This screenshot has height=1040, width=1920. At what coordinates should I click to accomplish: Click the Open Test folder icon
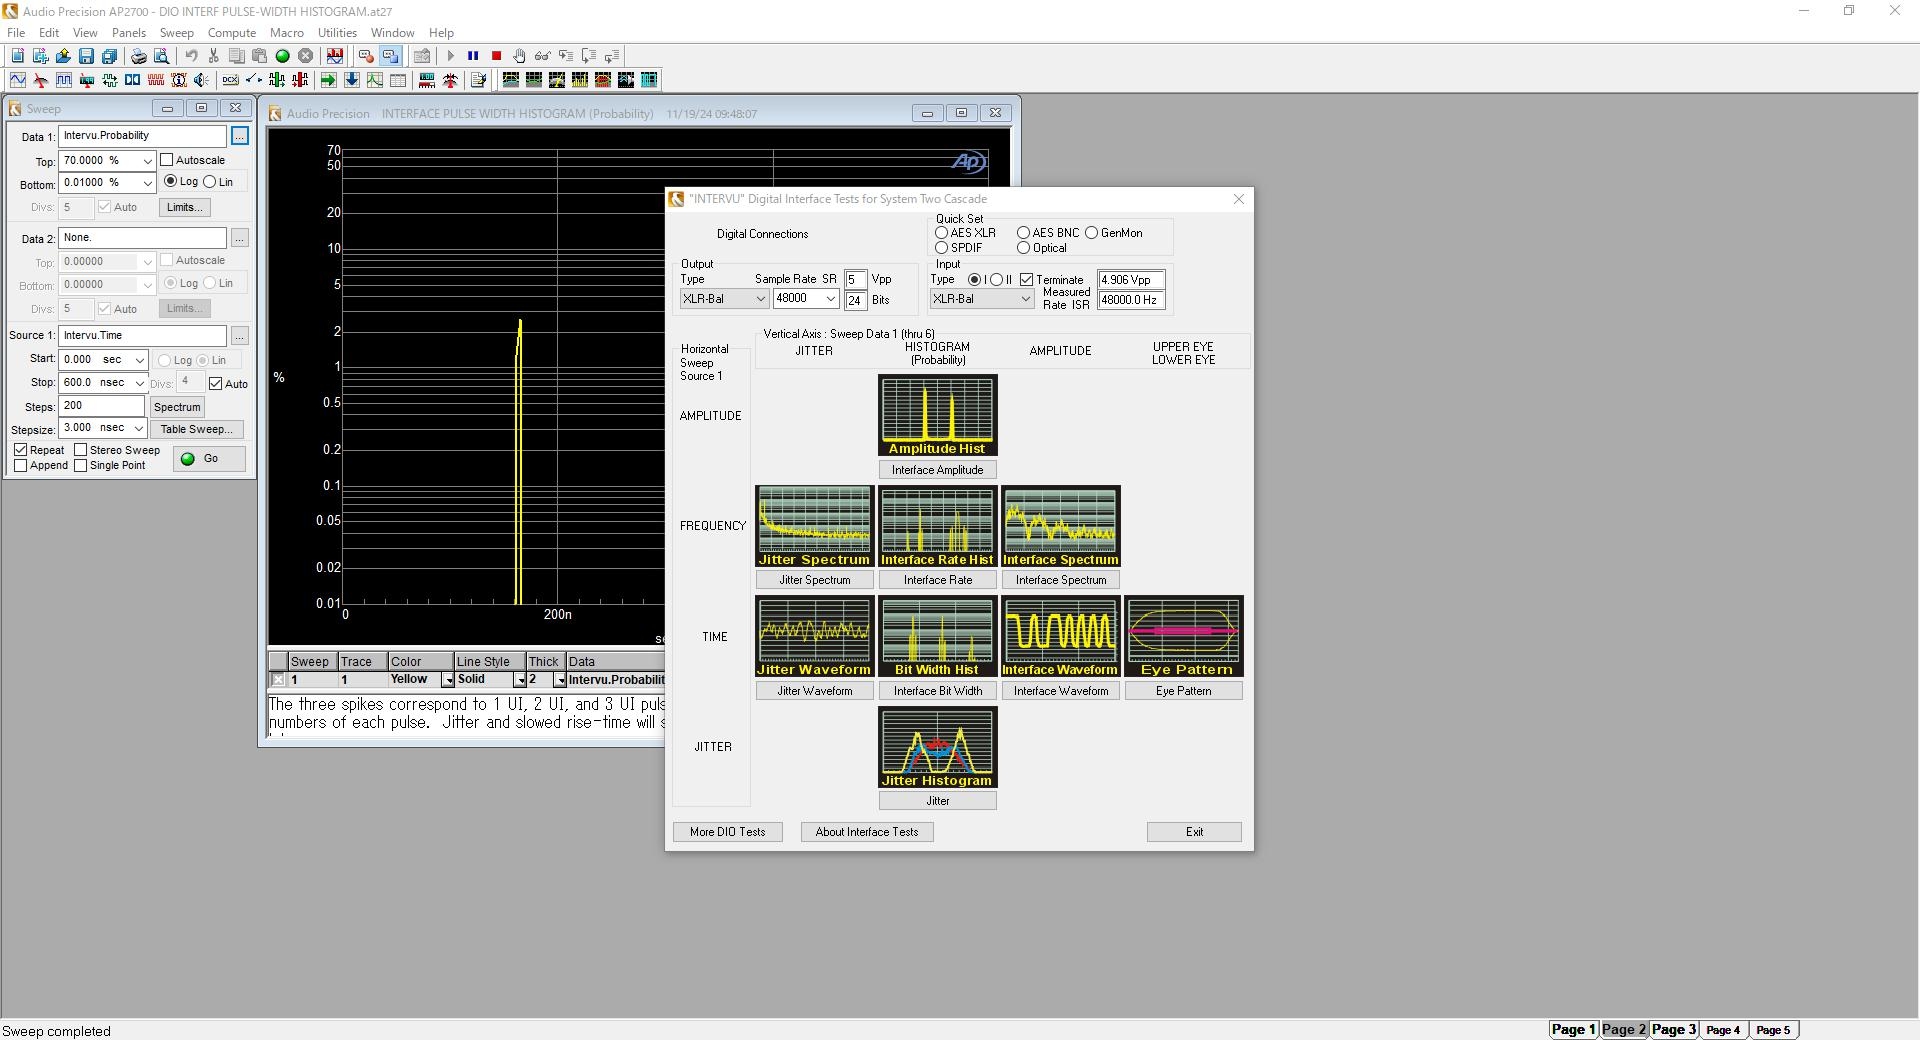pos(63,56)
